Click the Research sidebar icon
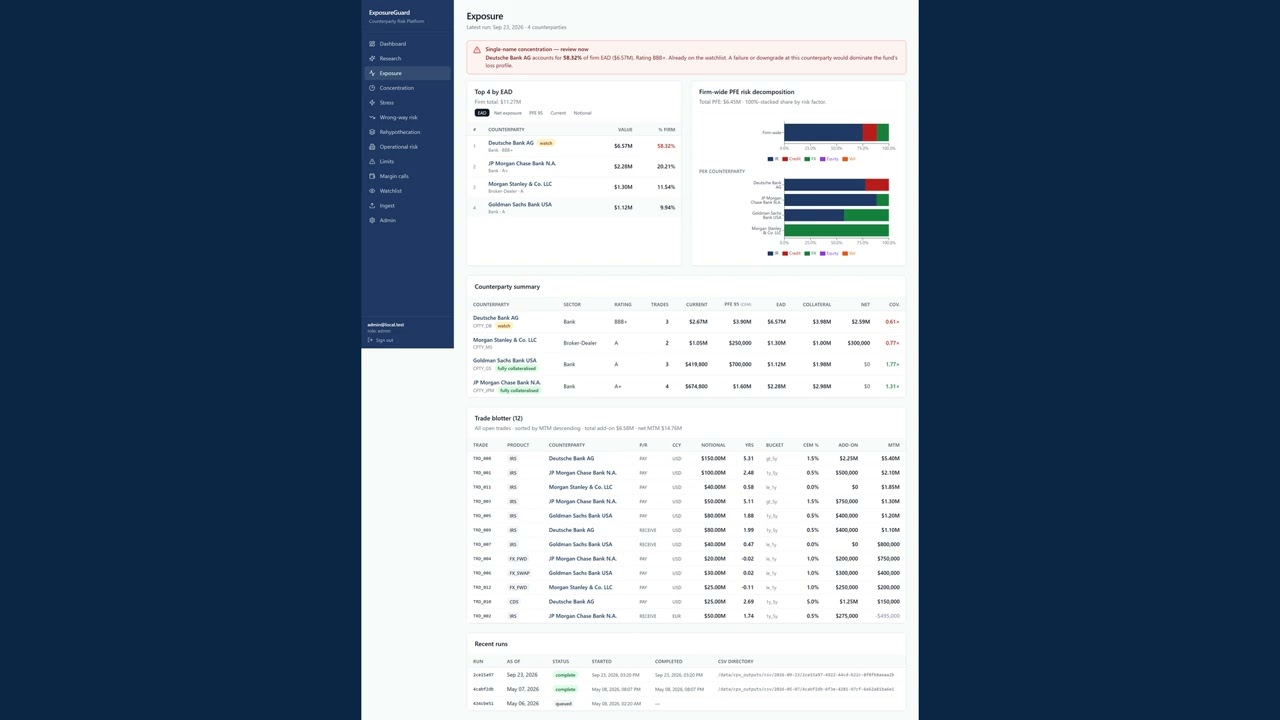Image resolution: width=1280 pixels, height=720 pixels. coord(372,58)
